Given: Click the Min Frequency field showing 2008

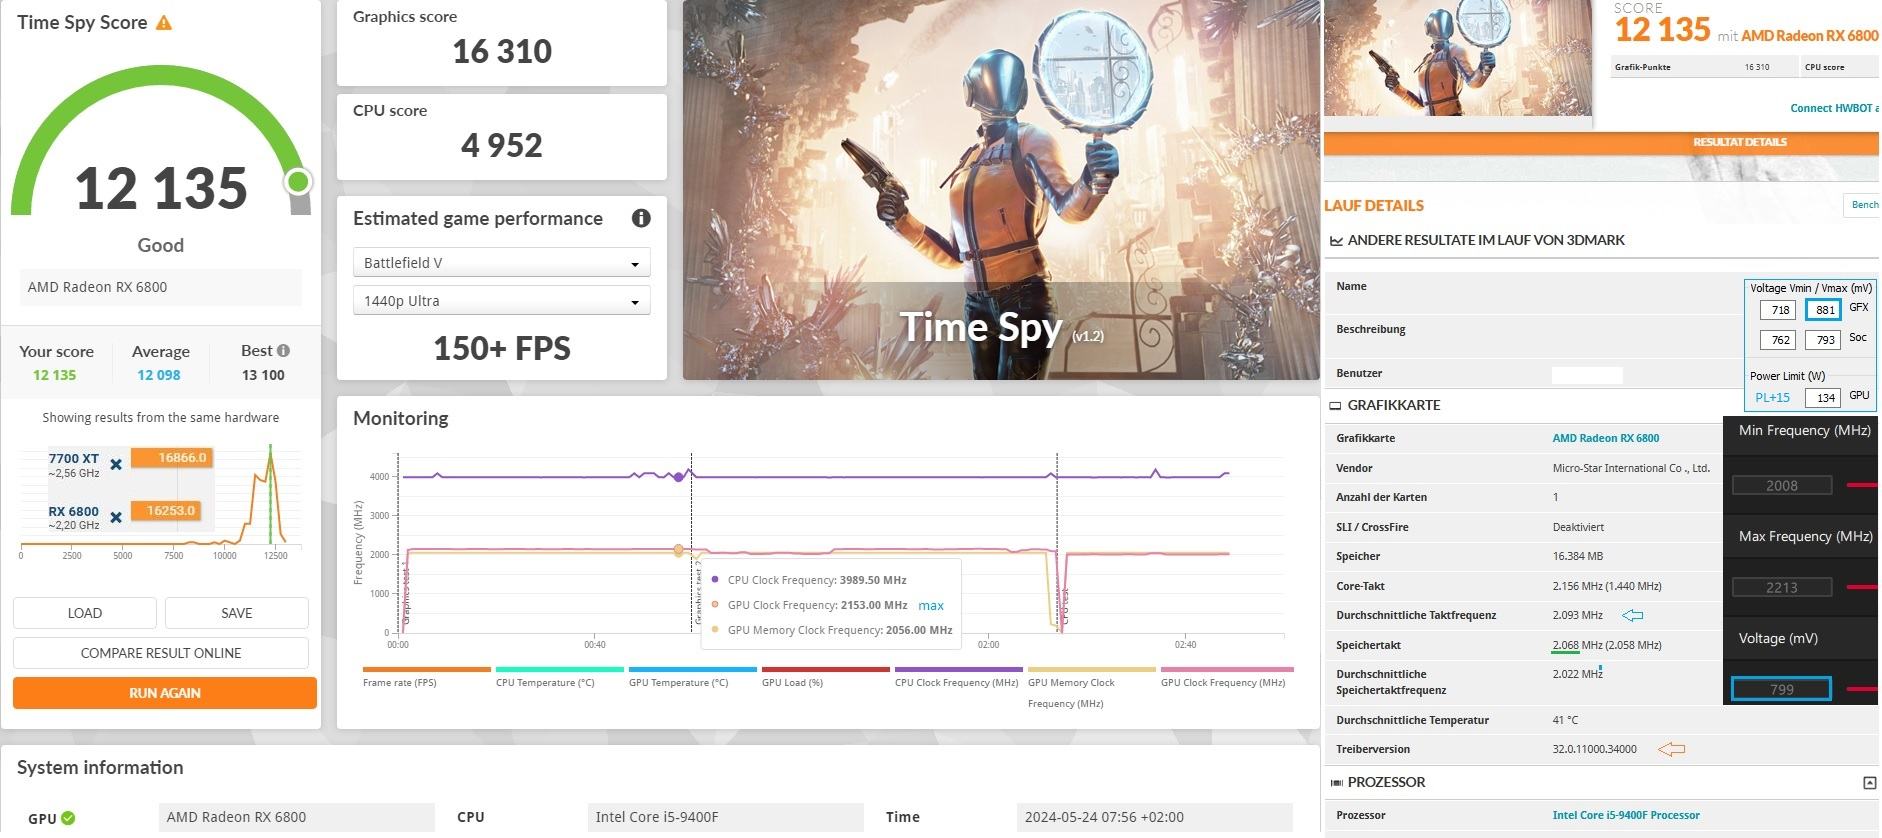Looking at the screenshot, I should pos(1782,486).
